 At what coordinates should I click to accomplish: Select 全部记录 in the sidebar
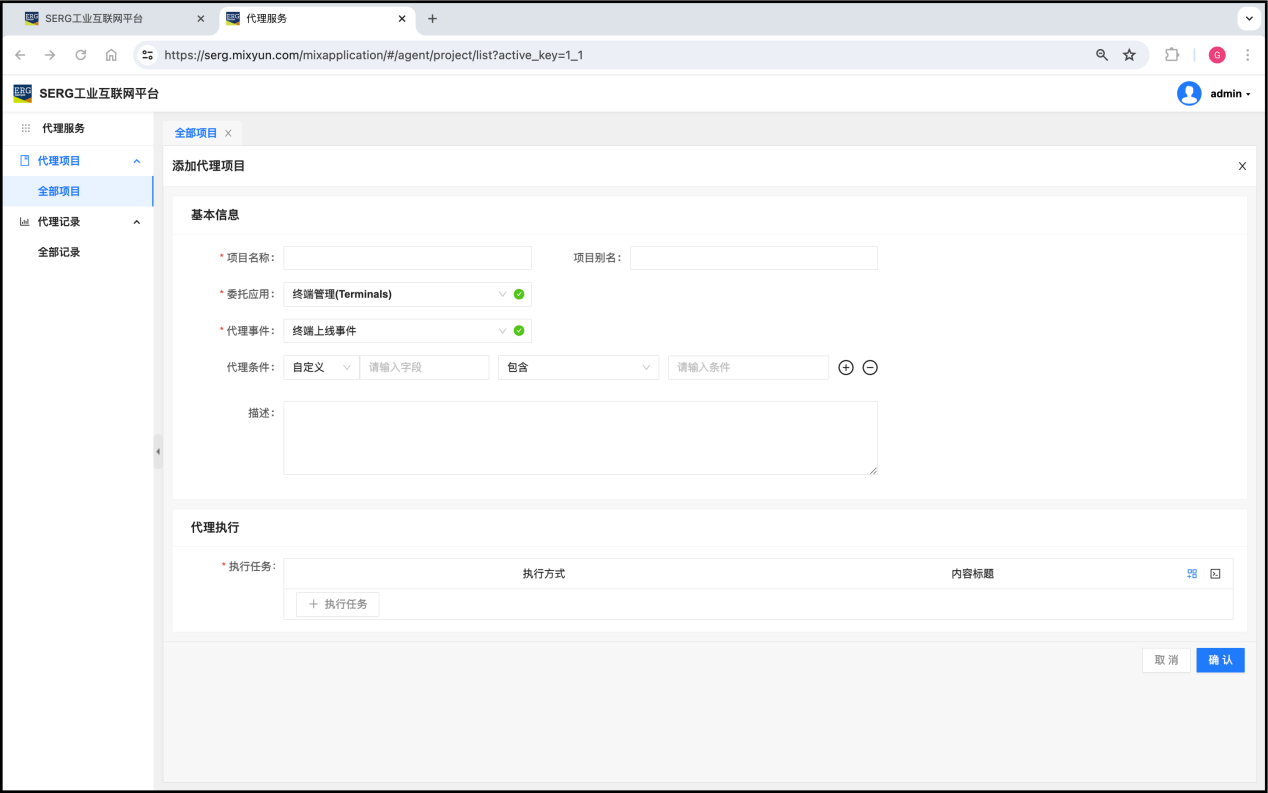[x=59, y=253]
